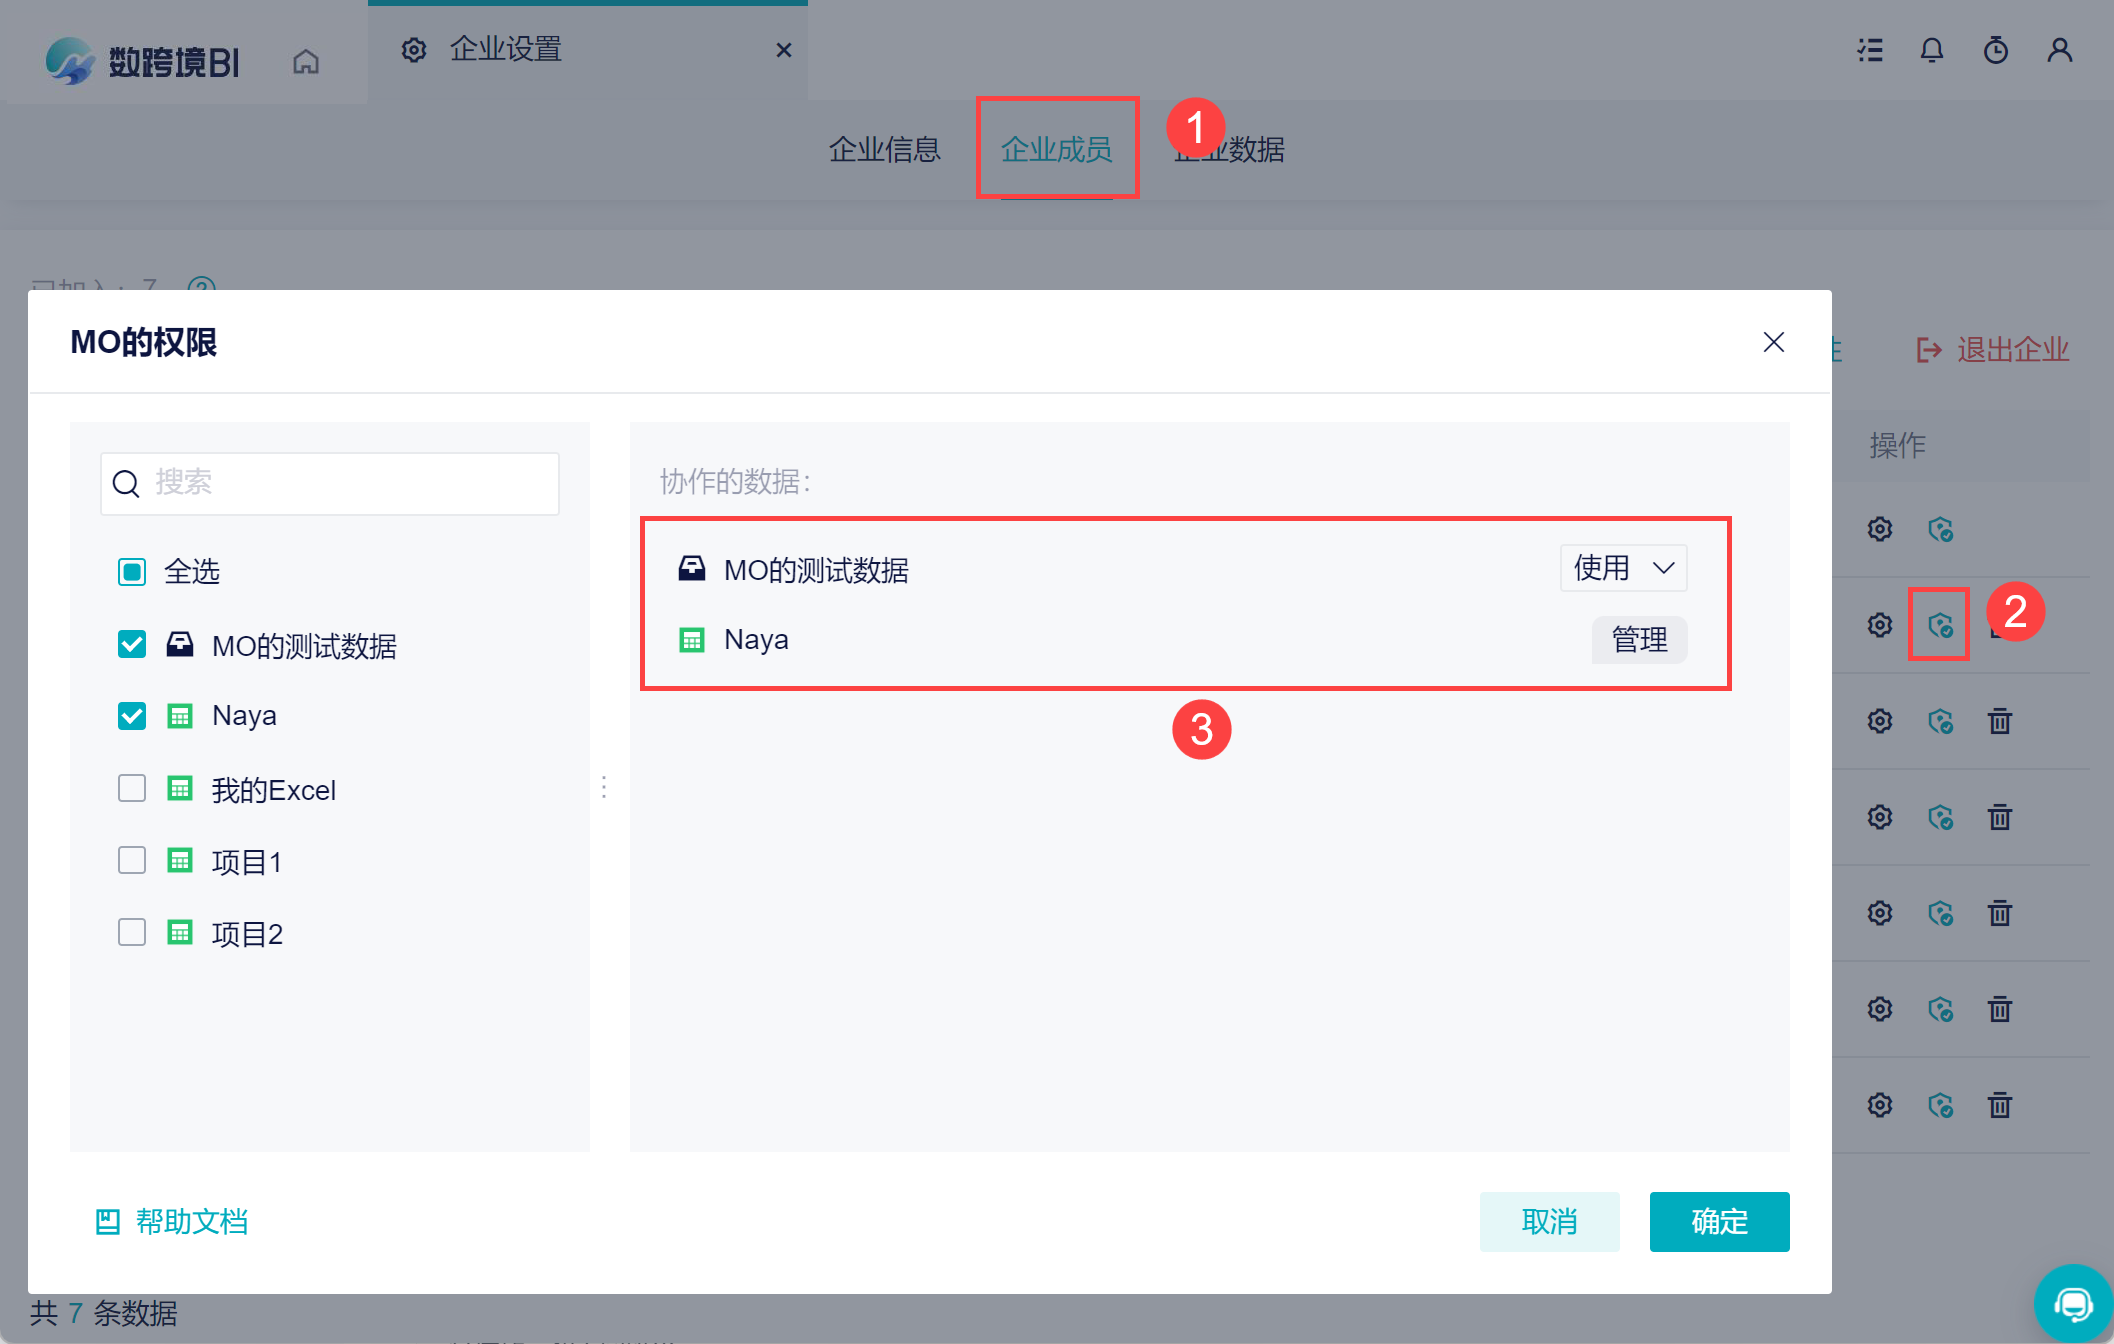Image resolution: width=2114 pixels, height=1344 pixels.
Task: Expand the 使用 permission dropdown
Action: click(x=1624, y=568)
